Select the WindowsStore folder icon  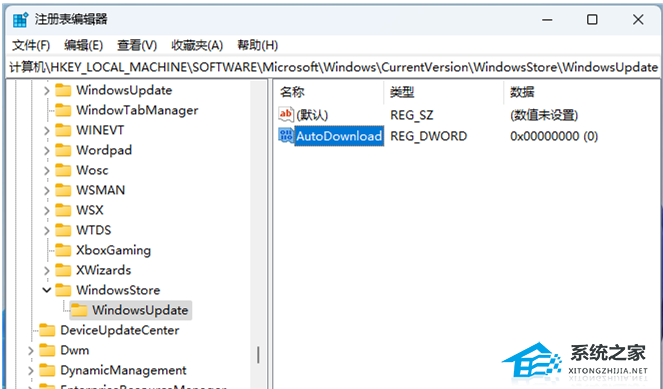point(63,290)
